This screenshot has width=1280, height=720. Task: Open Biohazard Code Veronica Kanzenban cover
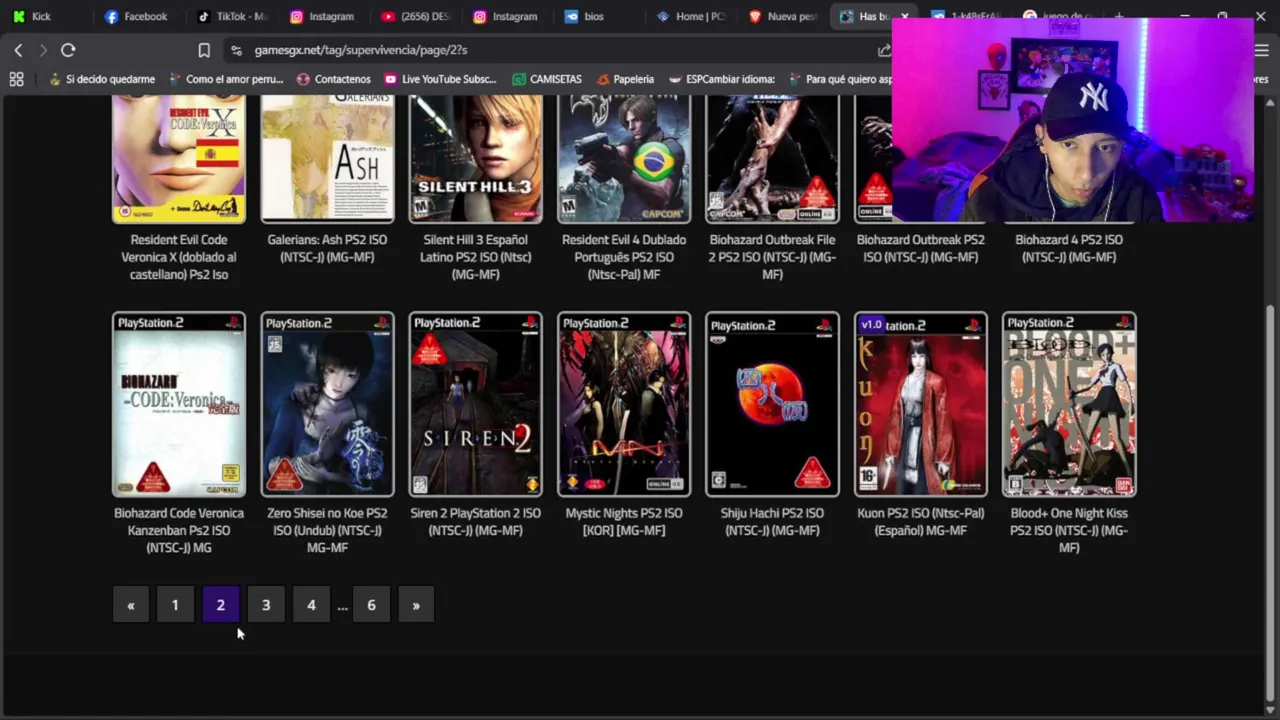point(179,404)
